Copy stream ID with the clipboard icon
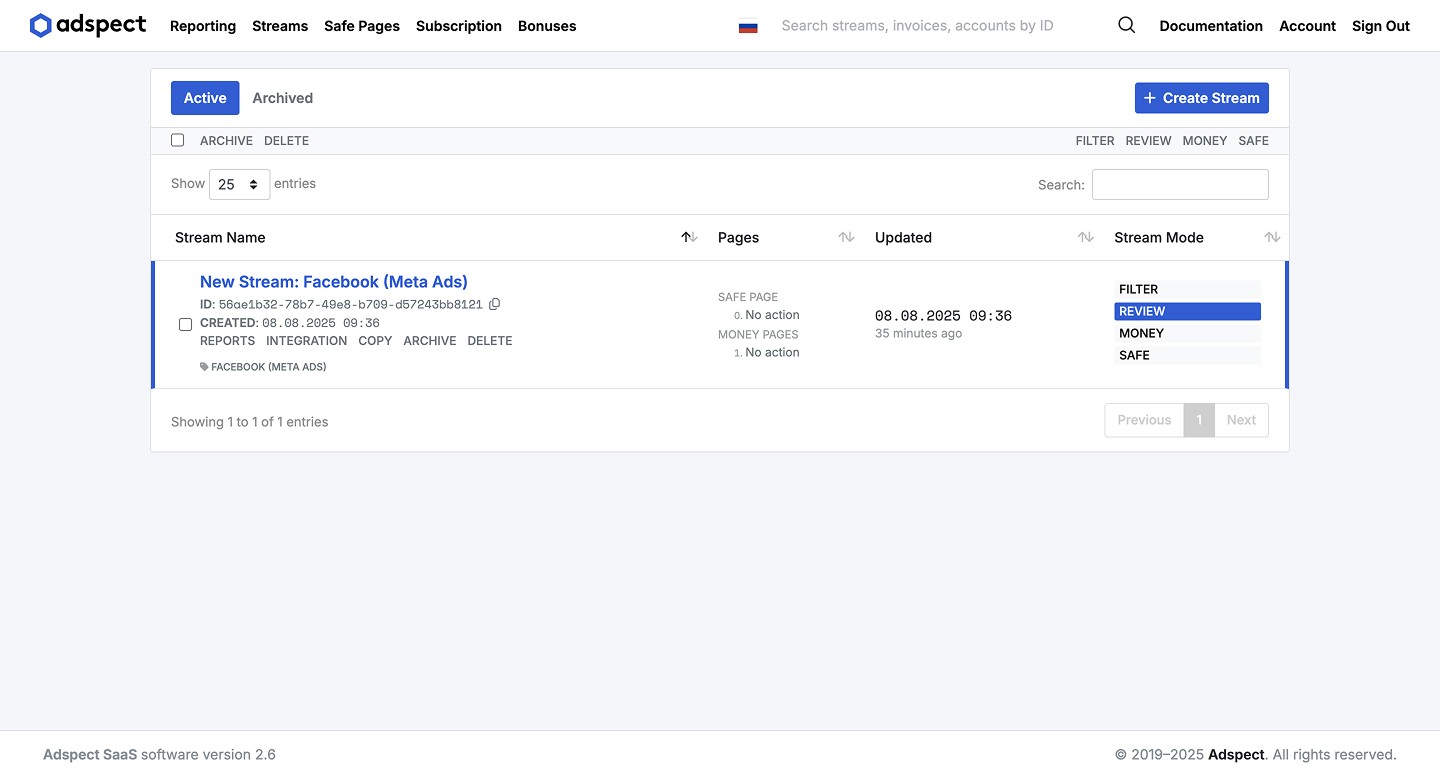The image size is (1440, 778). (494, 304)
